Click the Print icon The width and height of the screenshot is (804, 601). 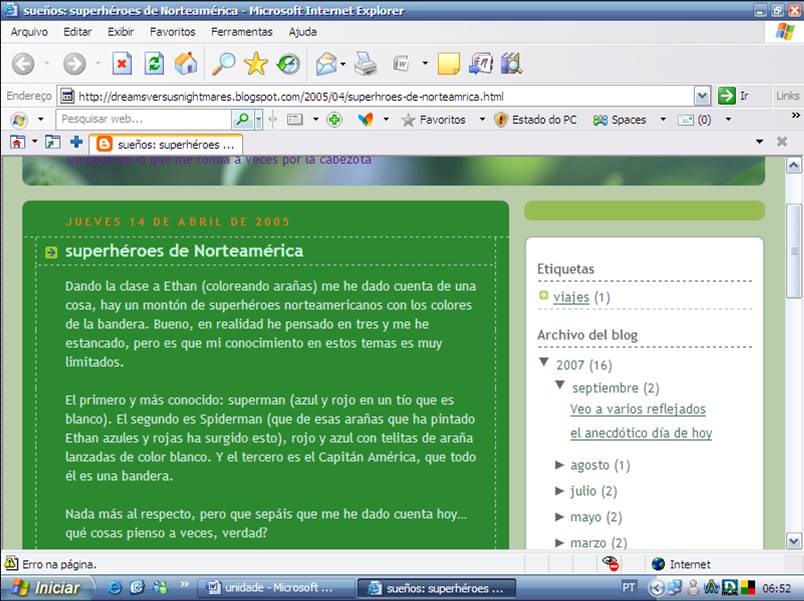[366, 64]
